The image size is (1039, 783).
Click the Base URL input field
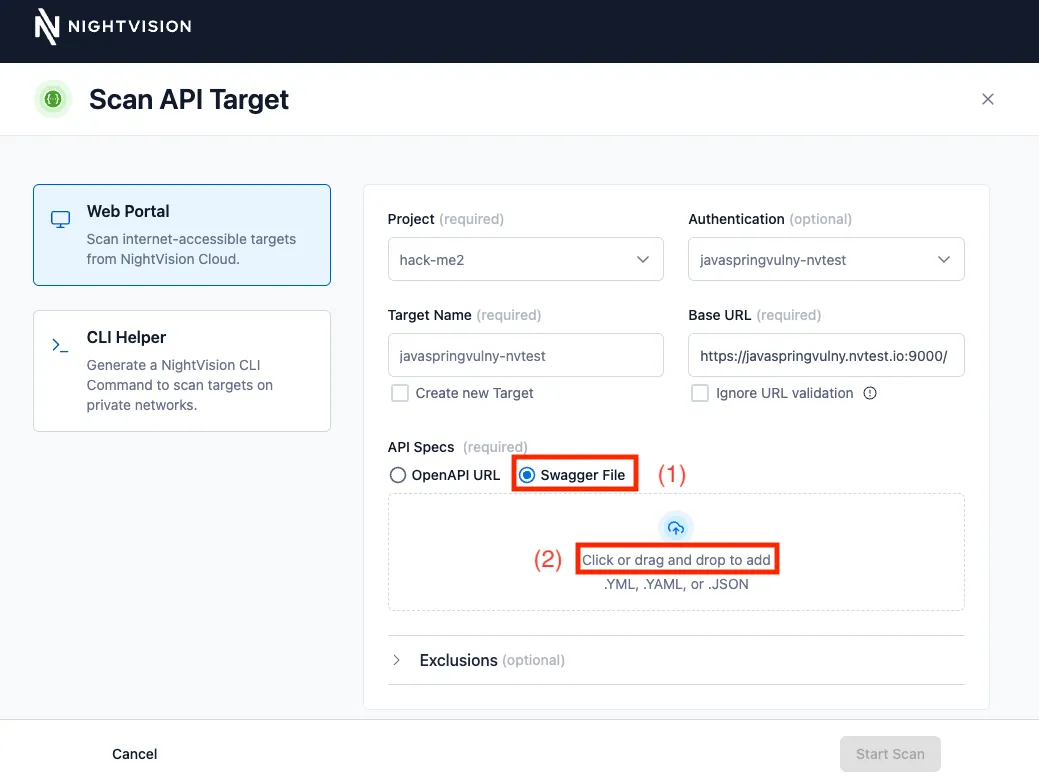click(826, 355)
